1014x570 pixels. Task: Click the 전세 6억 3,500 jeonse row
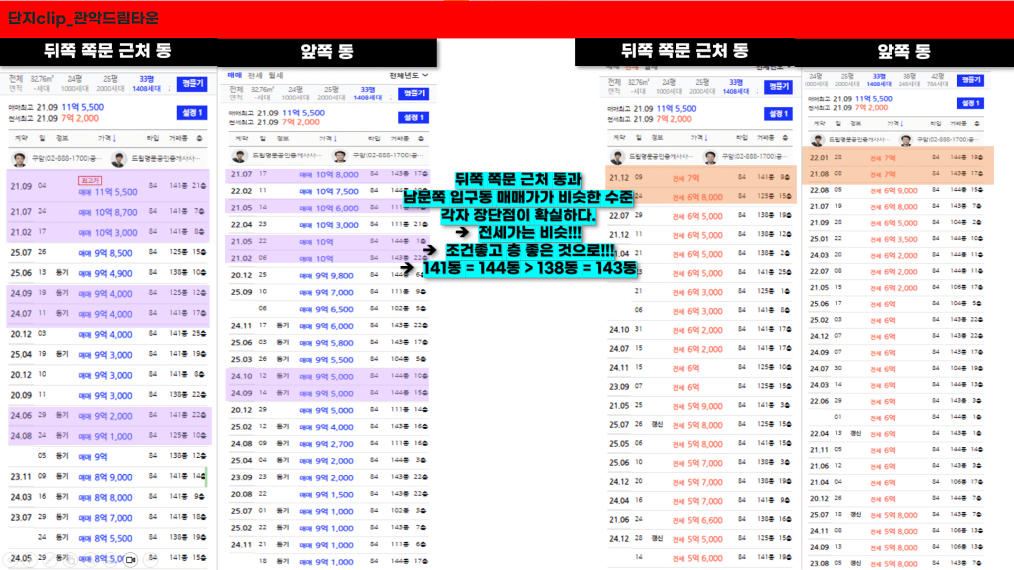pyautogui.click(x=897, y=239)
